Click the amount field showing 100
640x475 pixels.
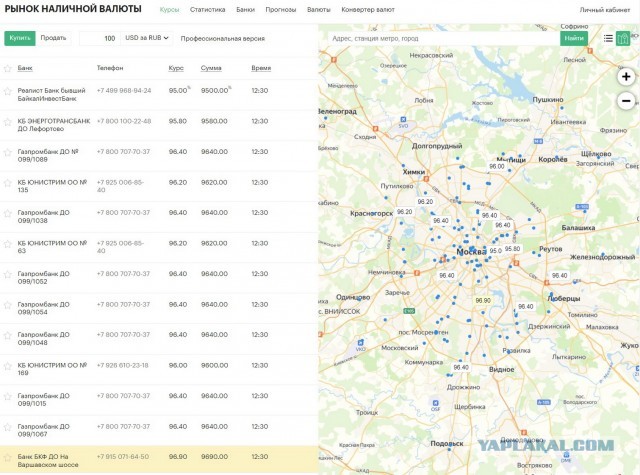[100, 38]
